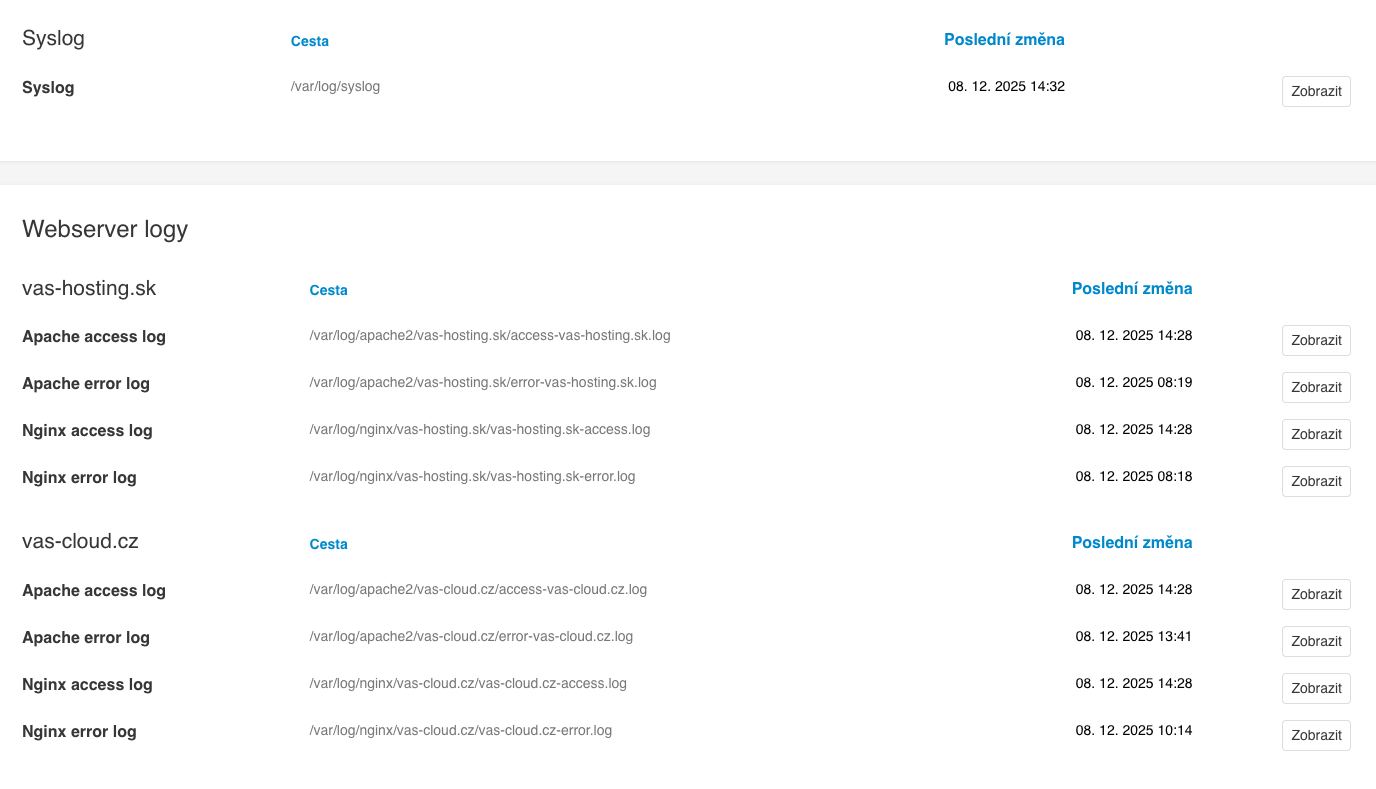1376x789 pixels.
Task: Select the vas-hosting.sk domain heading
Action: (89, 288)
